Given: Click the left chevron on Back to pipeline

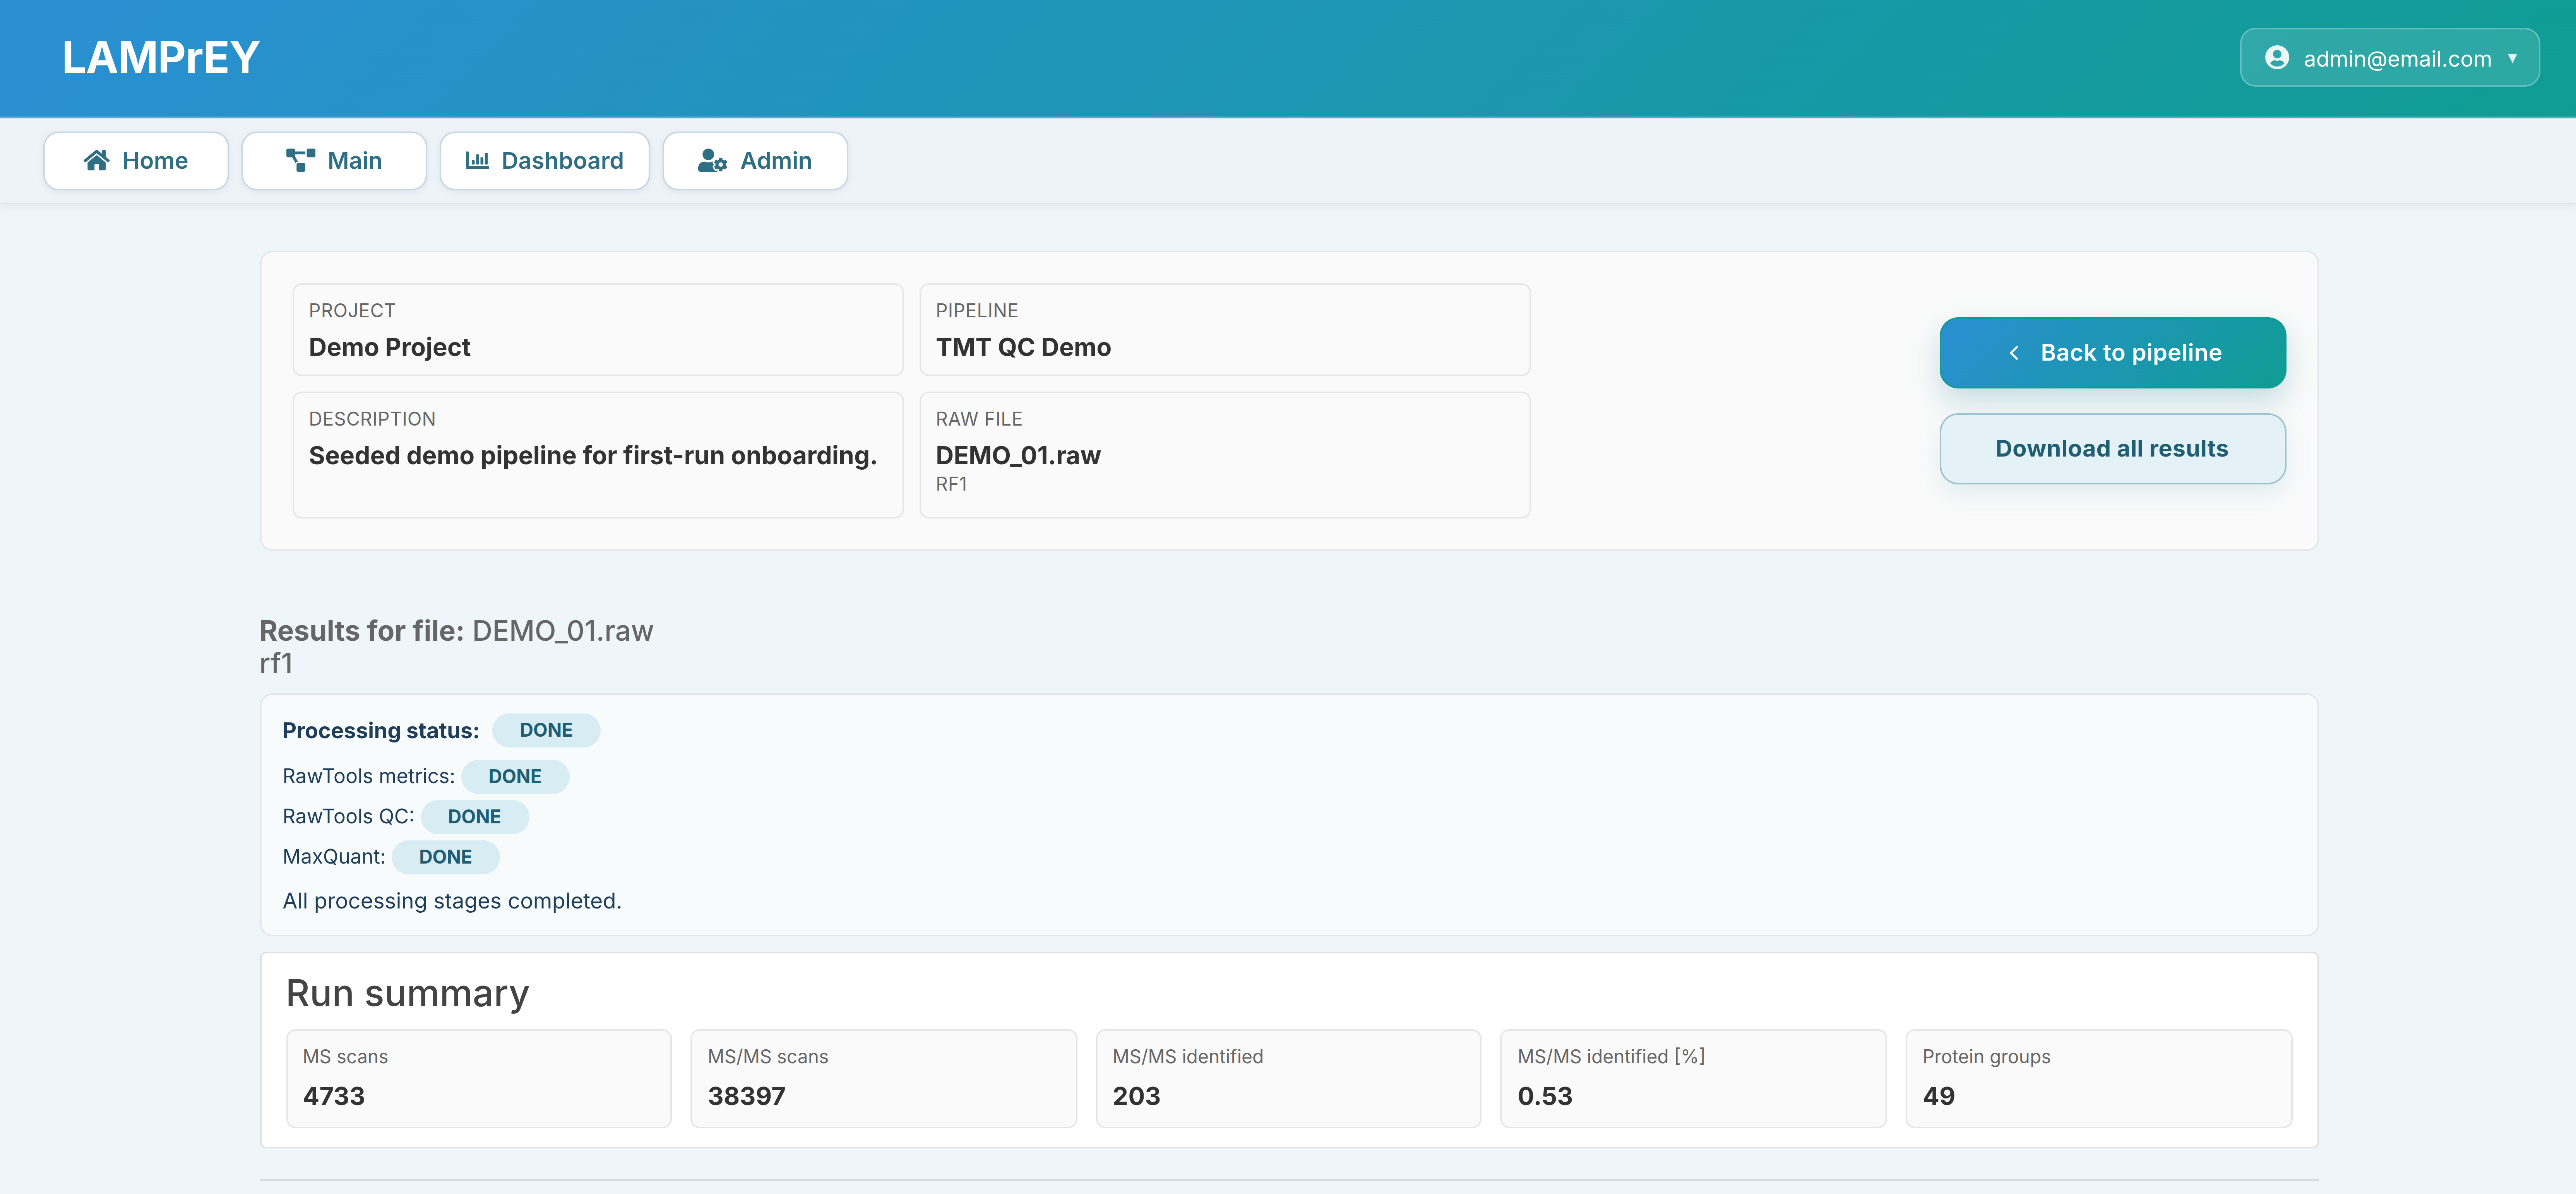Looking at the screenshot, I should tap(2014, 353).
